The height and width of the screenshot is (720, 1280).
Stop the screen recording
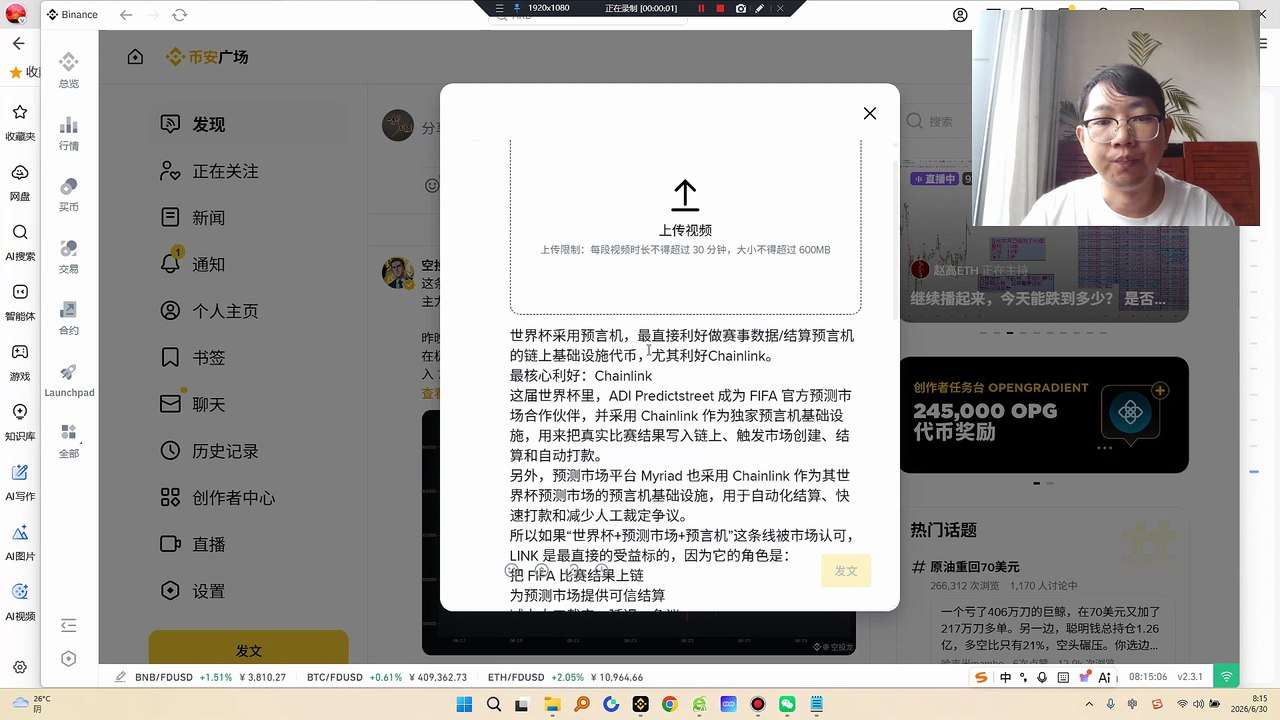[x=720, y=8]
